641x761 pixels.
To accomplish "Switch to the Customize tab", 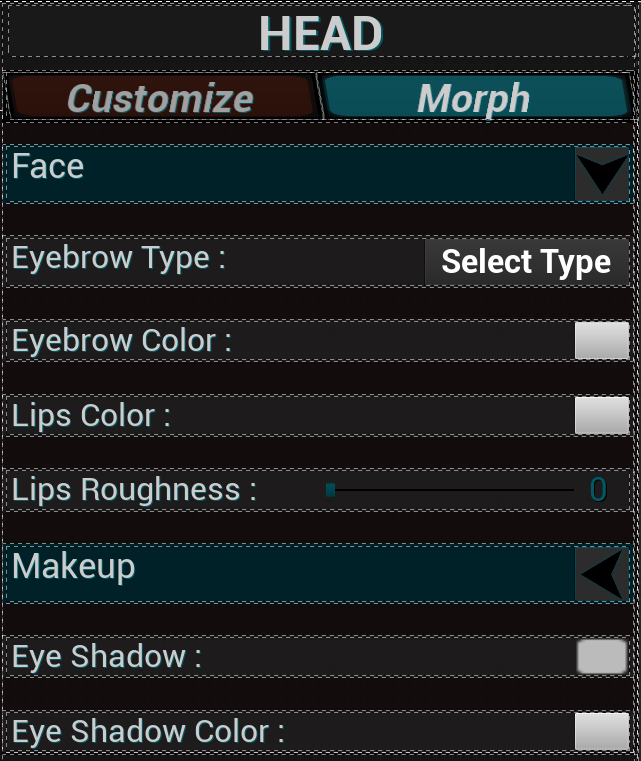I will [x=160, y=98].
